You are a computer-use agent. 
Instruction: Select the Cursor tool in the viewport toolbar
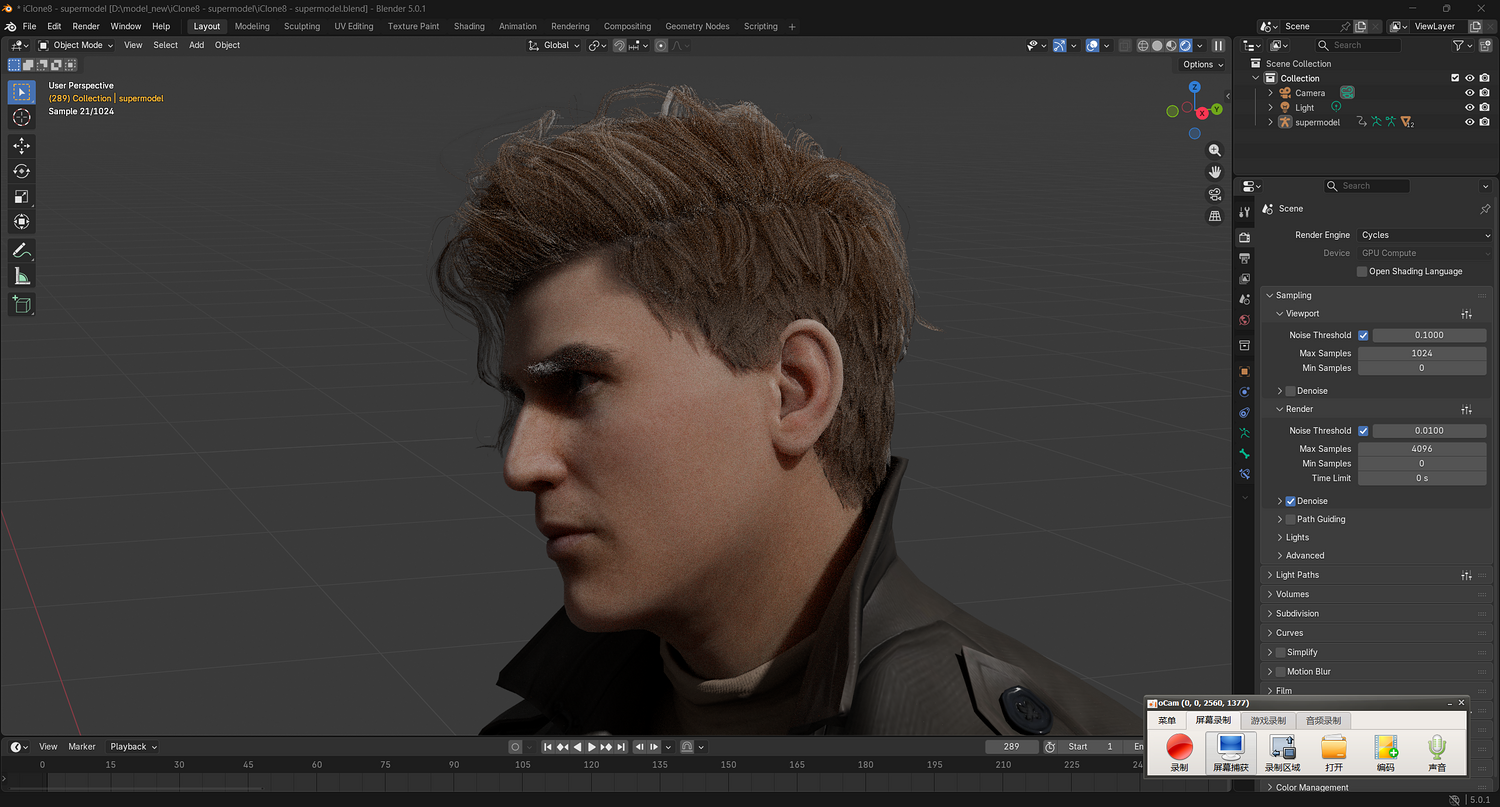click(x=21, y=118)
